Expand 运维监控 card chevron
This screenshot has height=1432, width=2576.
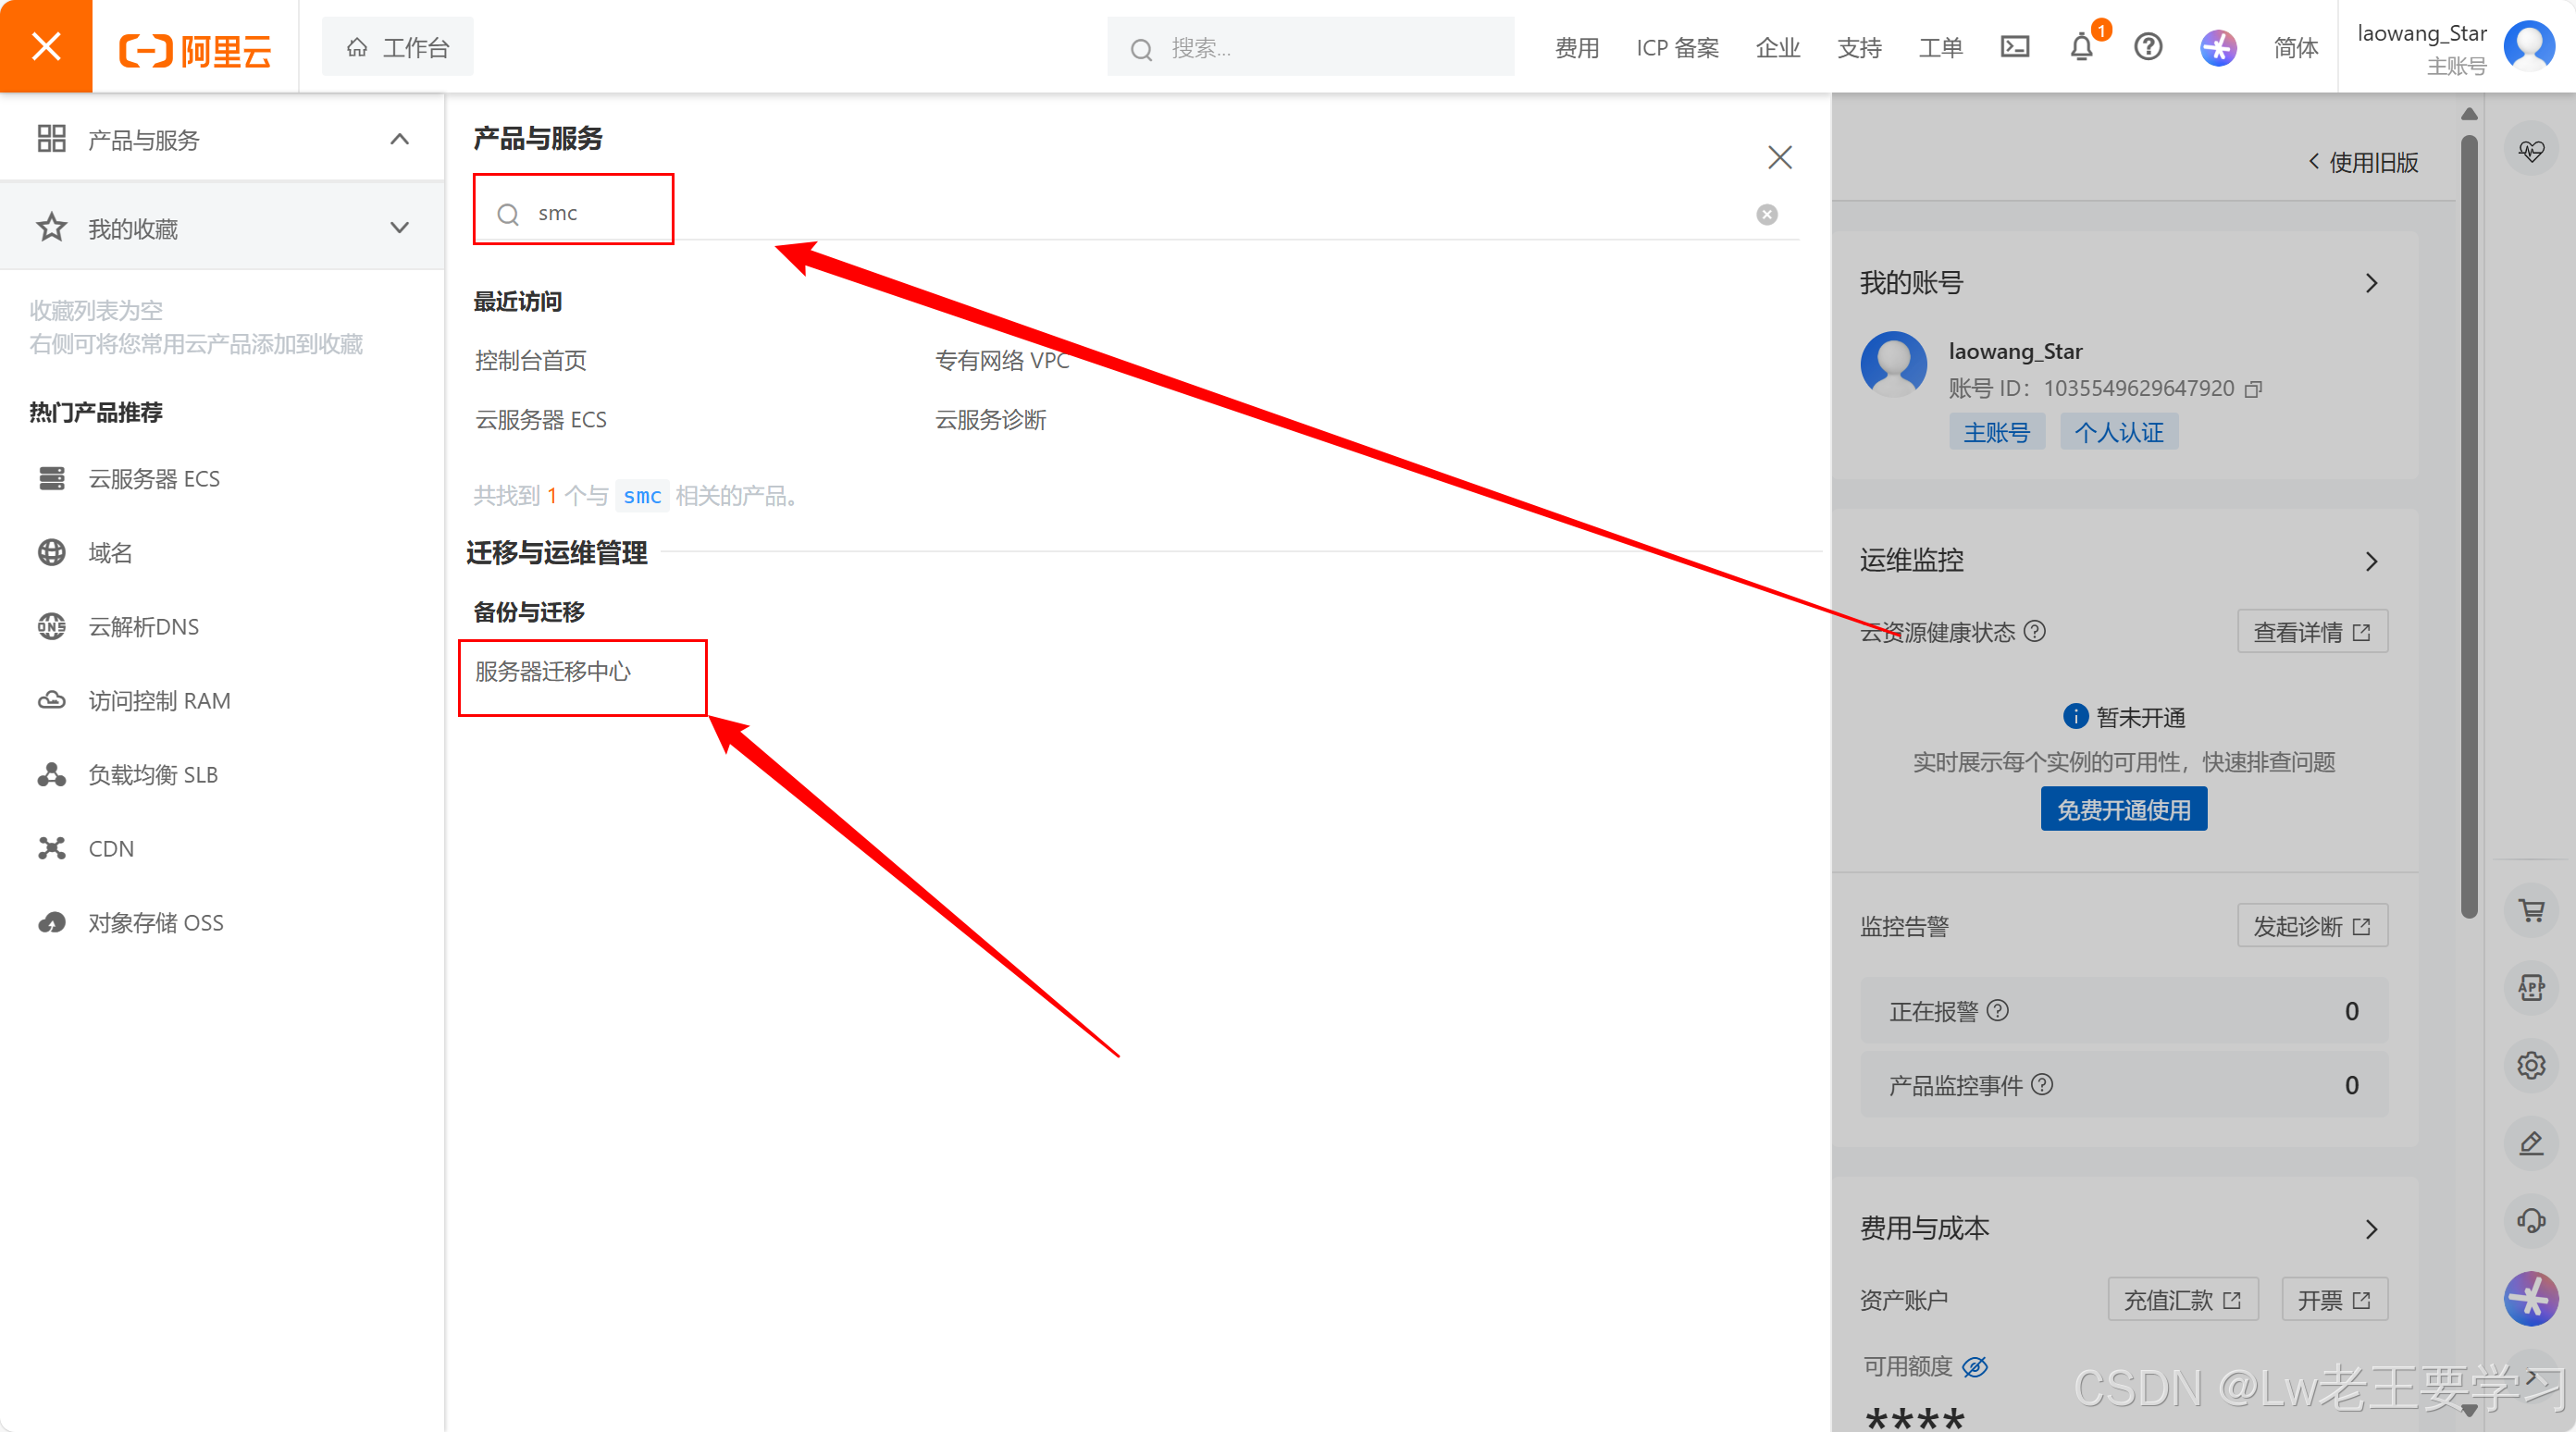point(2371,561)
